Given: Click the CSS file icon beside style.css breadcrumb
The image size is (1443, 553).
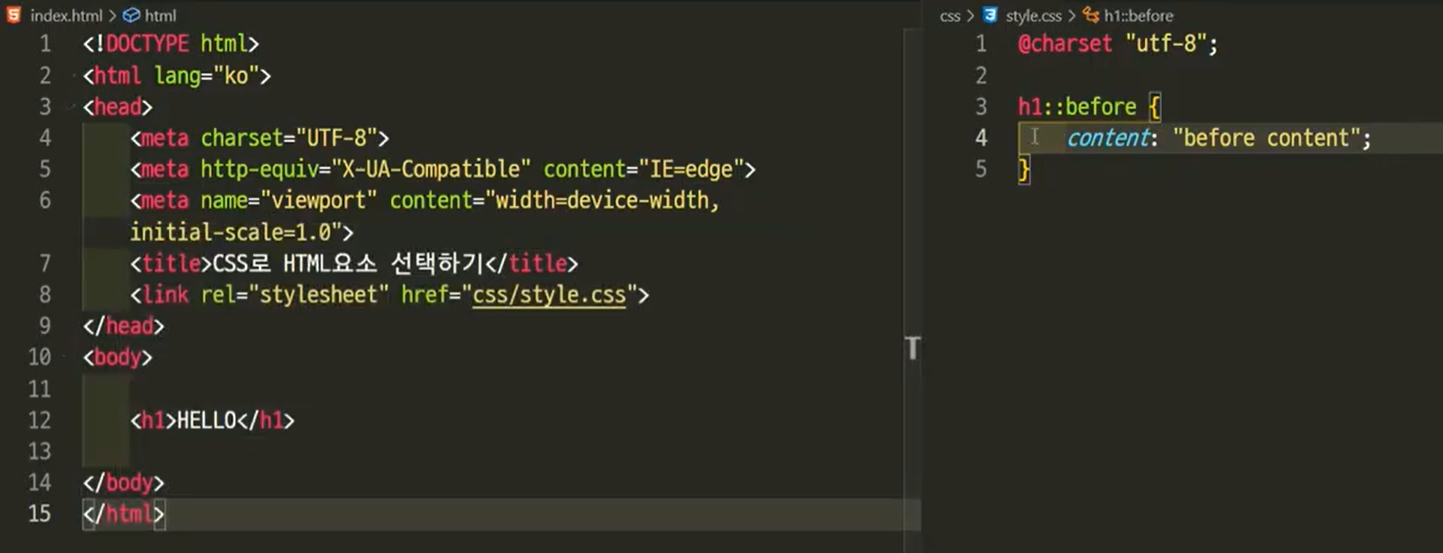Looking at the screenshot, I should click(990, 15).
